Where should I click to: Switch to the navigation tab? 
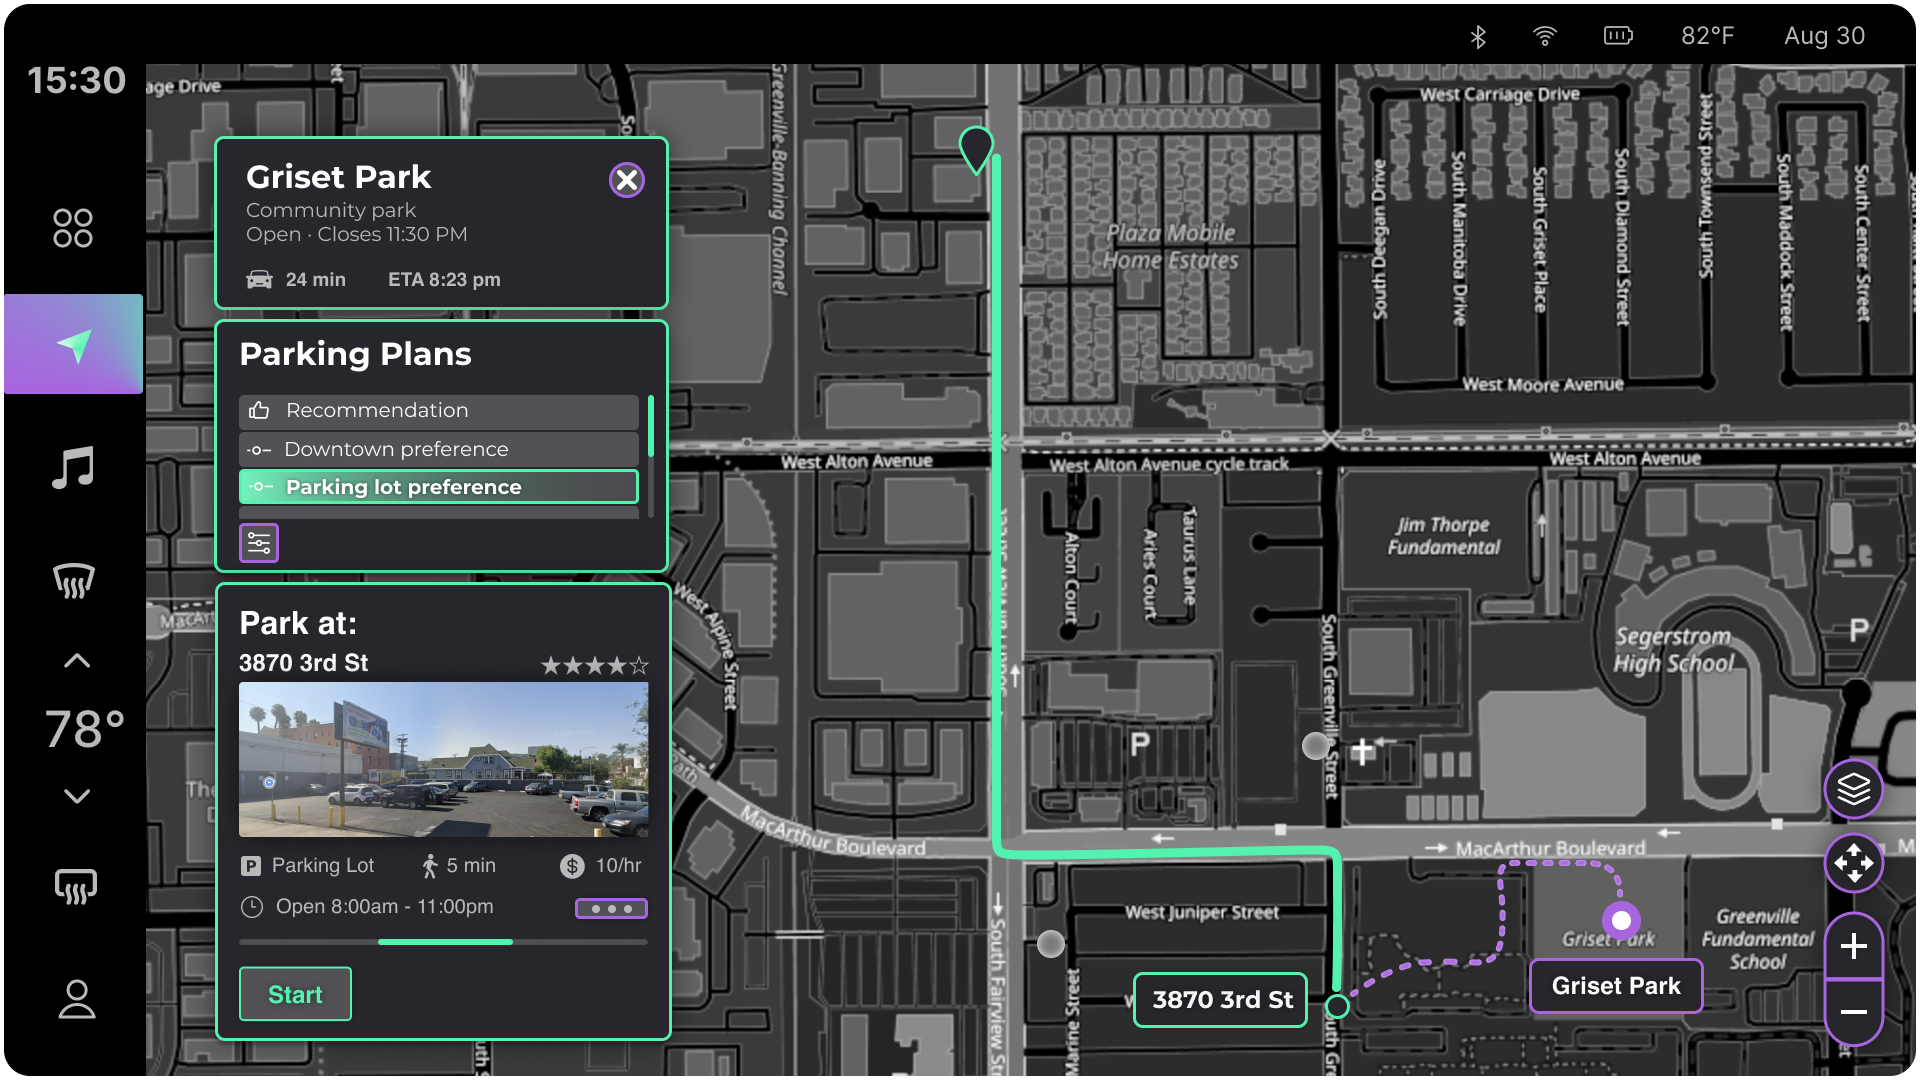click(74, 345)
